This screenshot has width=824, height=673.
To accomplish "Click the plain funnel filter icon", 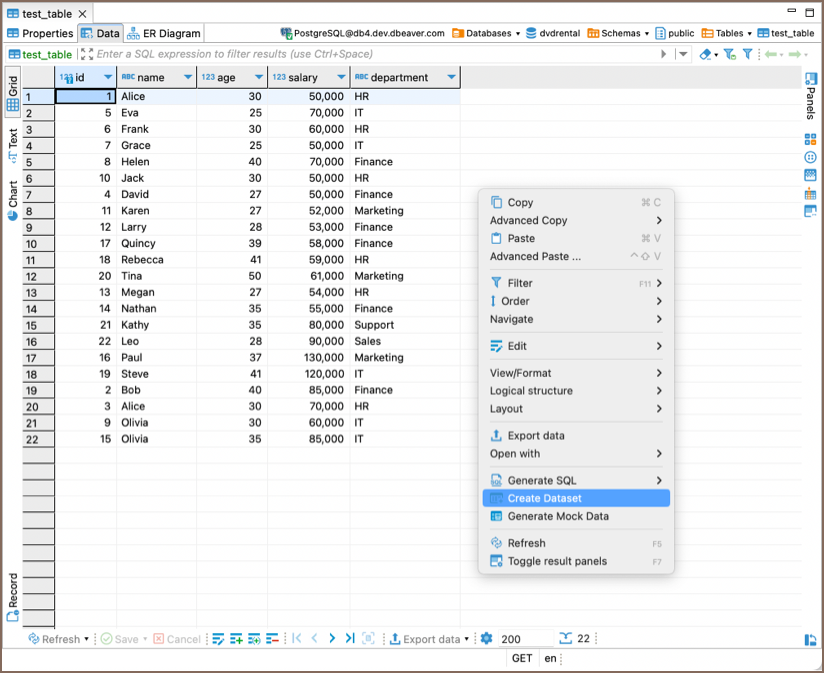I will click(x=747, y=54).
